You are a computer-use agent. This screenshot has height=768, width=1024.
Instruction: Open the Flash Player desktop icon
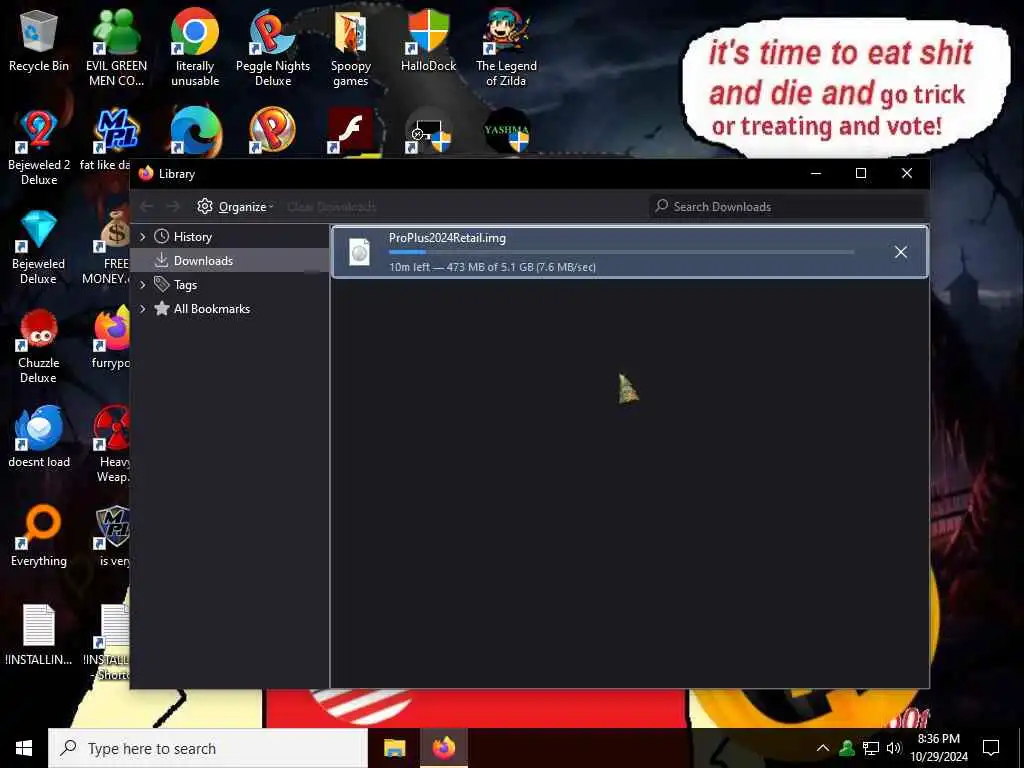click(350, 131)
